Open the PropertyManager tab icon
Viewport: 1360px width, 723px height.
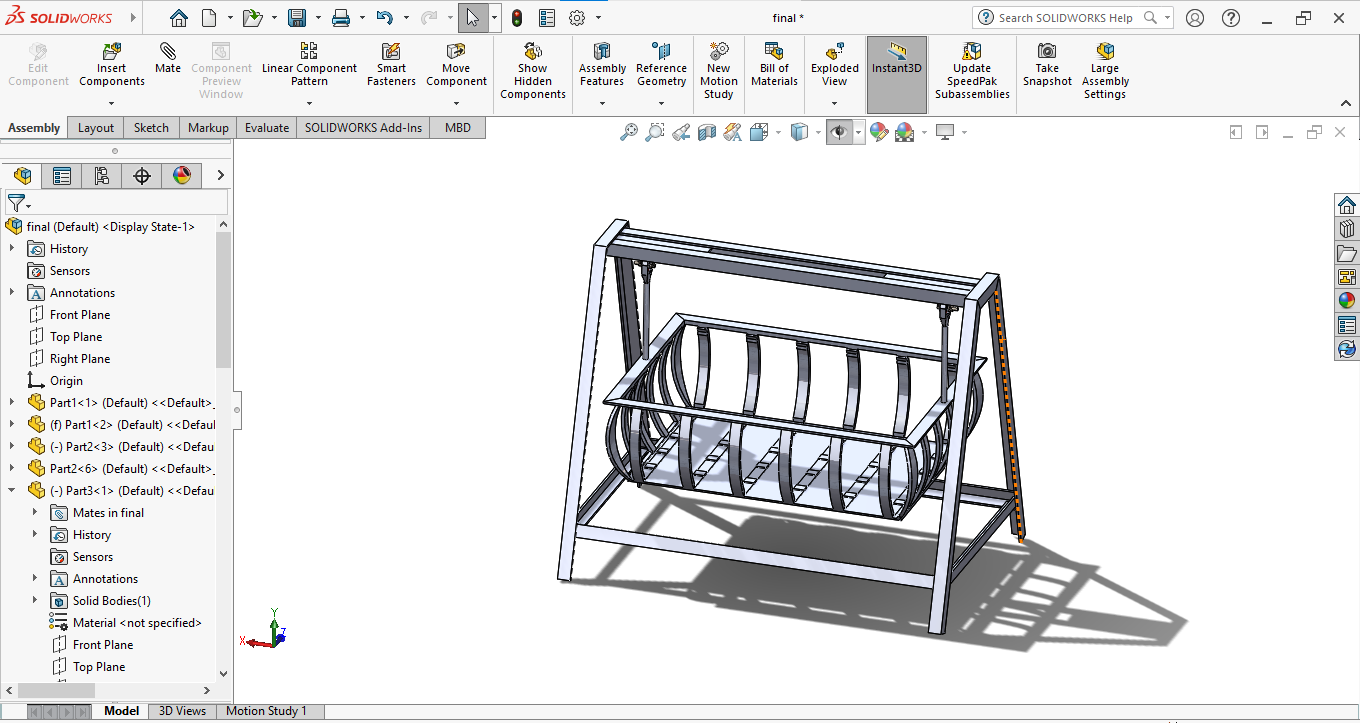click(x=62, y=176)
